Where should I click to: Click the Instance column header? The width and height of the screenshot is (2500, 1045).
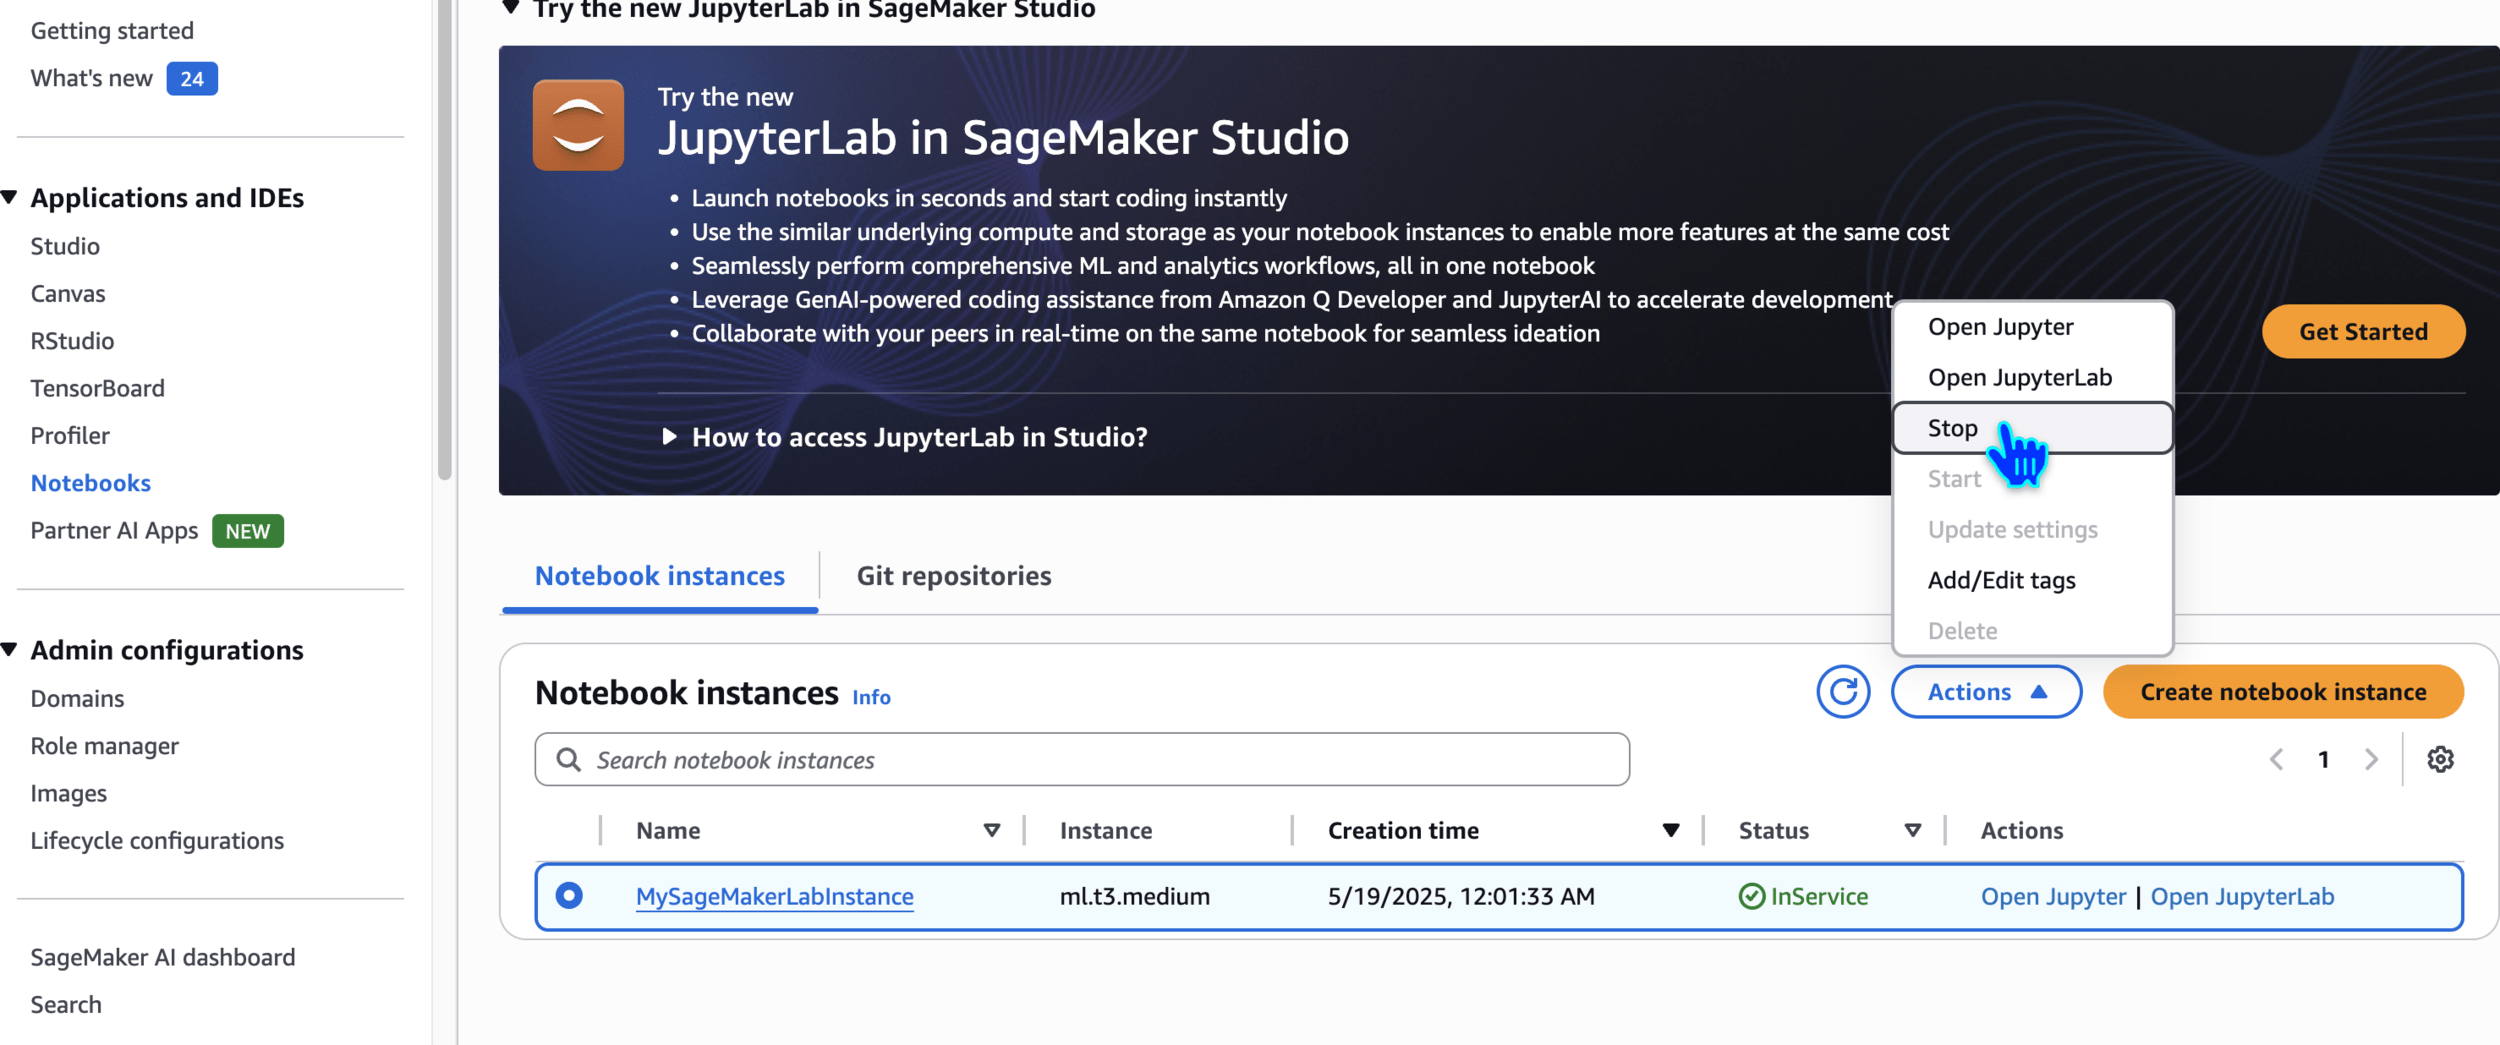click(x=1106, y=830)
